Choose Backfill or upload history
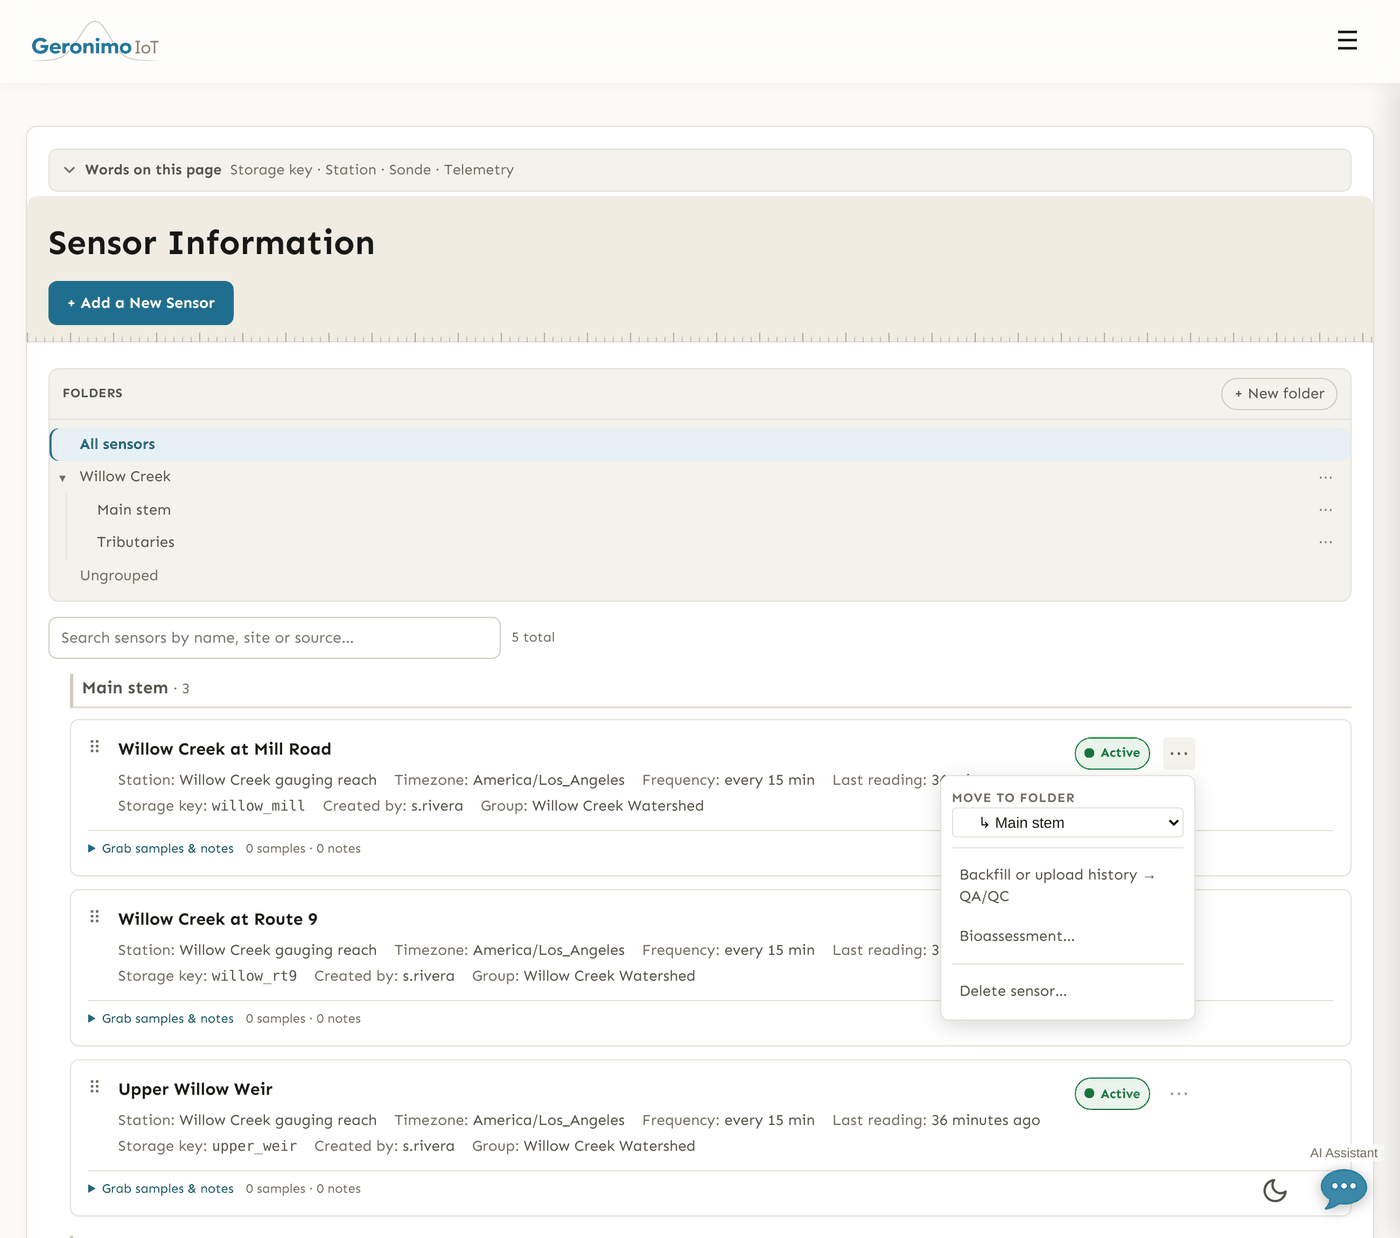 click(x=1057, y=875)
